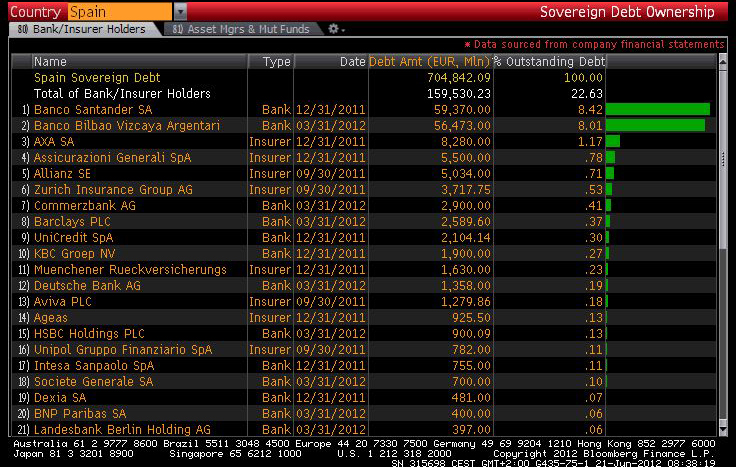The image size is (736, 467).
Task: Switch to Asset Mgrs & Mut Funds tab
Action: 241,30
